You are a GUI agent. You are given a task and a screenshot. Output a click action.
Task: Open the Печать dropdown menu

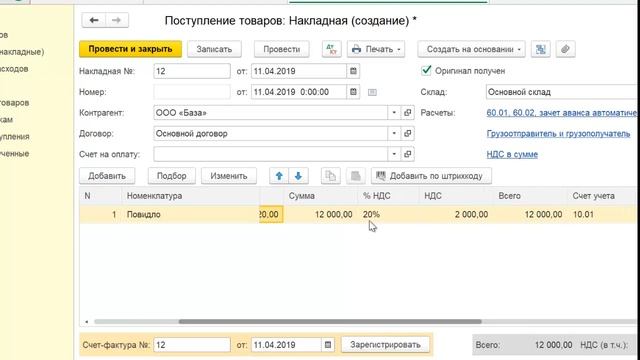click(x=376, y=49)
